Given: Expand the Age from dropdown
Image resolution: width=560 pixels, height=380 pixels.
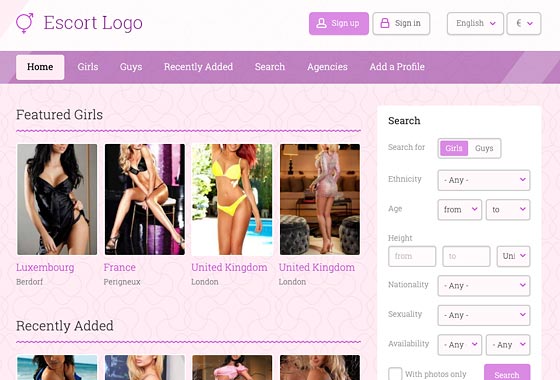Looking at the screenshot, I should coord(460,210).
